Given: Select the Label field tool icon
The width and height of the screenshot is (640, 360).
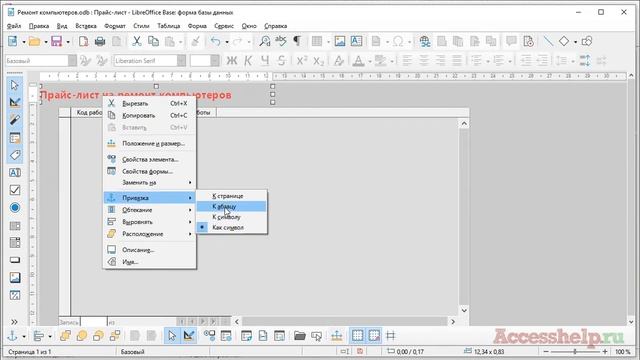Looking at the screenshot, I should (15, 155).
